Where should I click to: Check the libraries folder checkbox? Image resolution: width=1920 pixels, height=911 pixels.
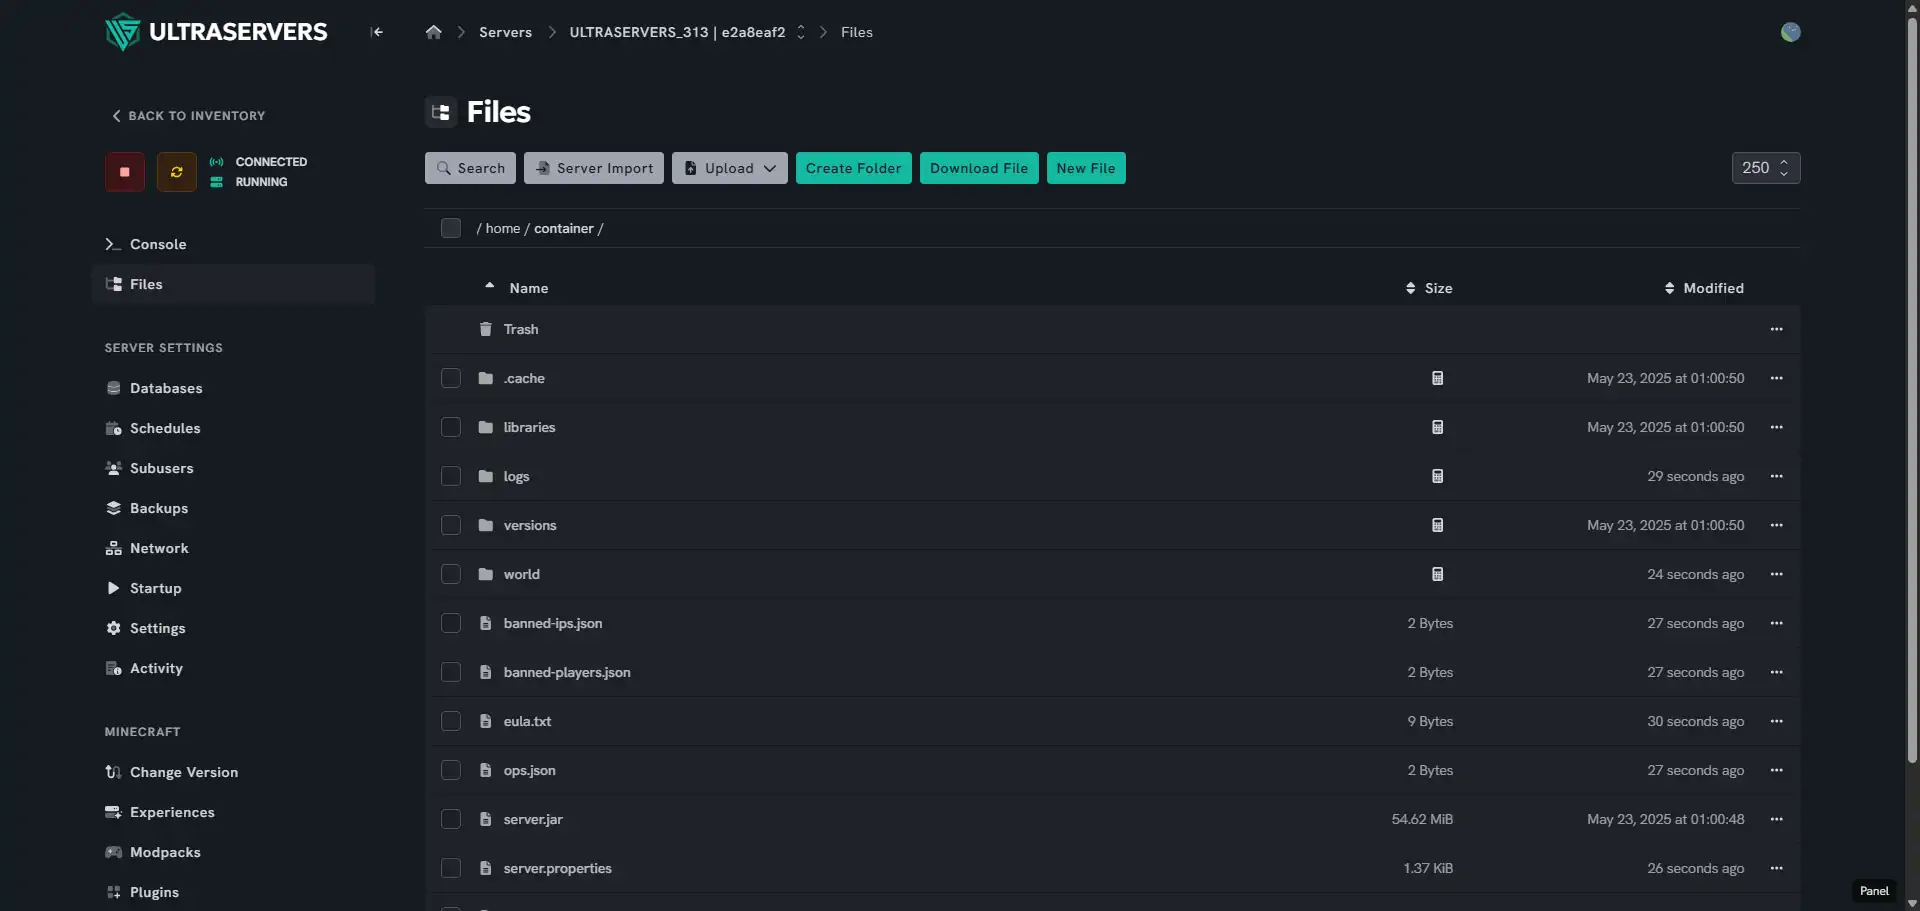(451, 427)
